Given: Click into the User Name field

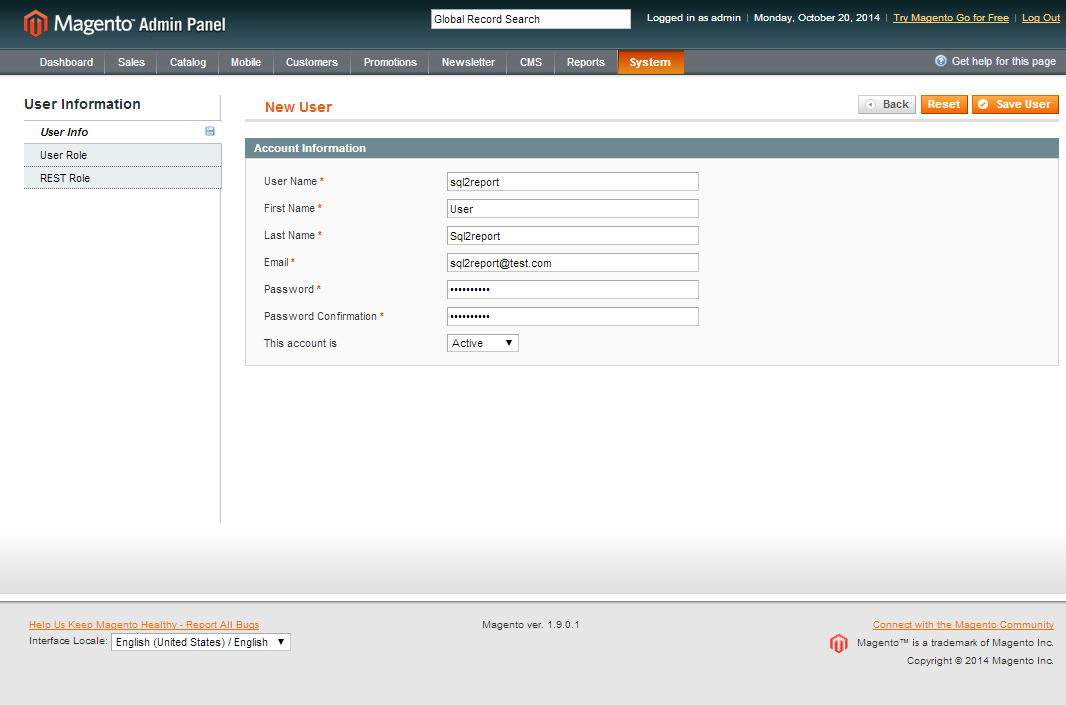Looking at the screenshot, I should click(x=572, y=182).
